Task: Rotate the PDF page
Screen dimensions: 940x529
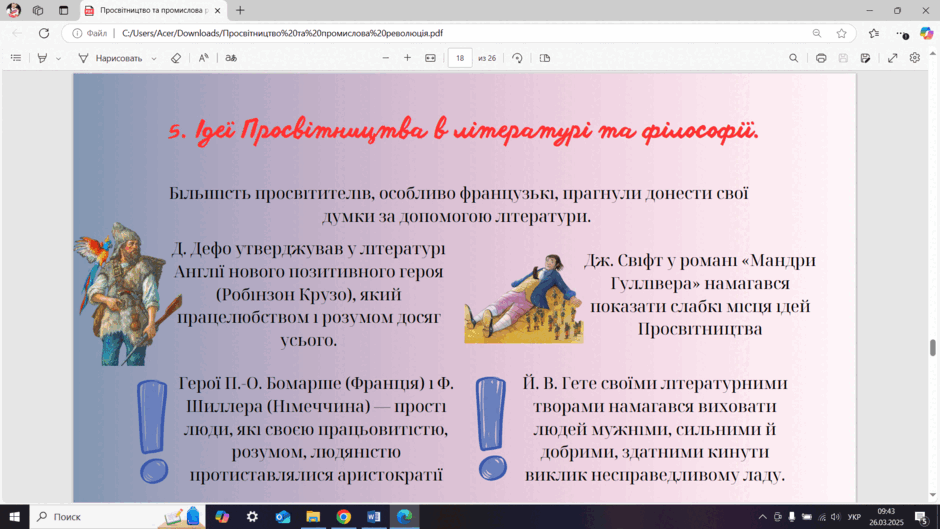Action: pyautogui.click(x=517, y=58)
